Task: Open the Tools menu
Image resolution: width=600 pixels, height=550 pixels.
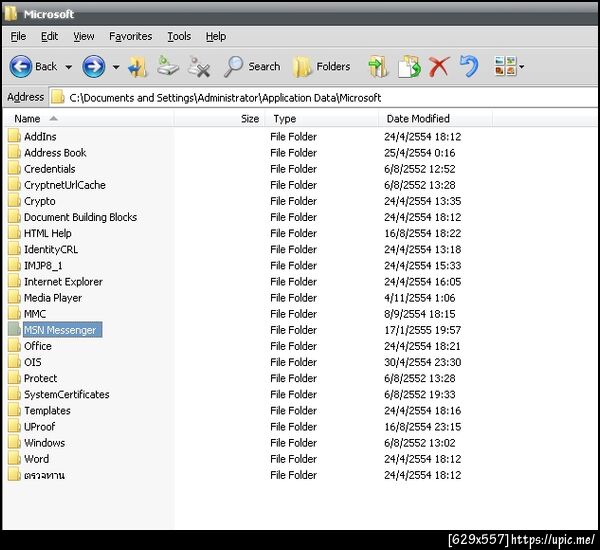Action: point(179,36)
